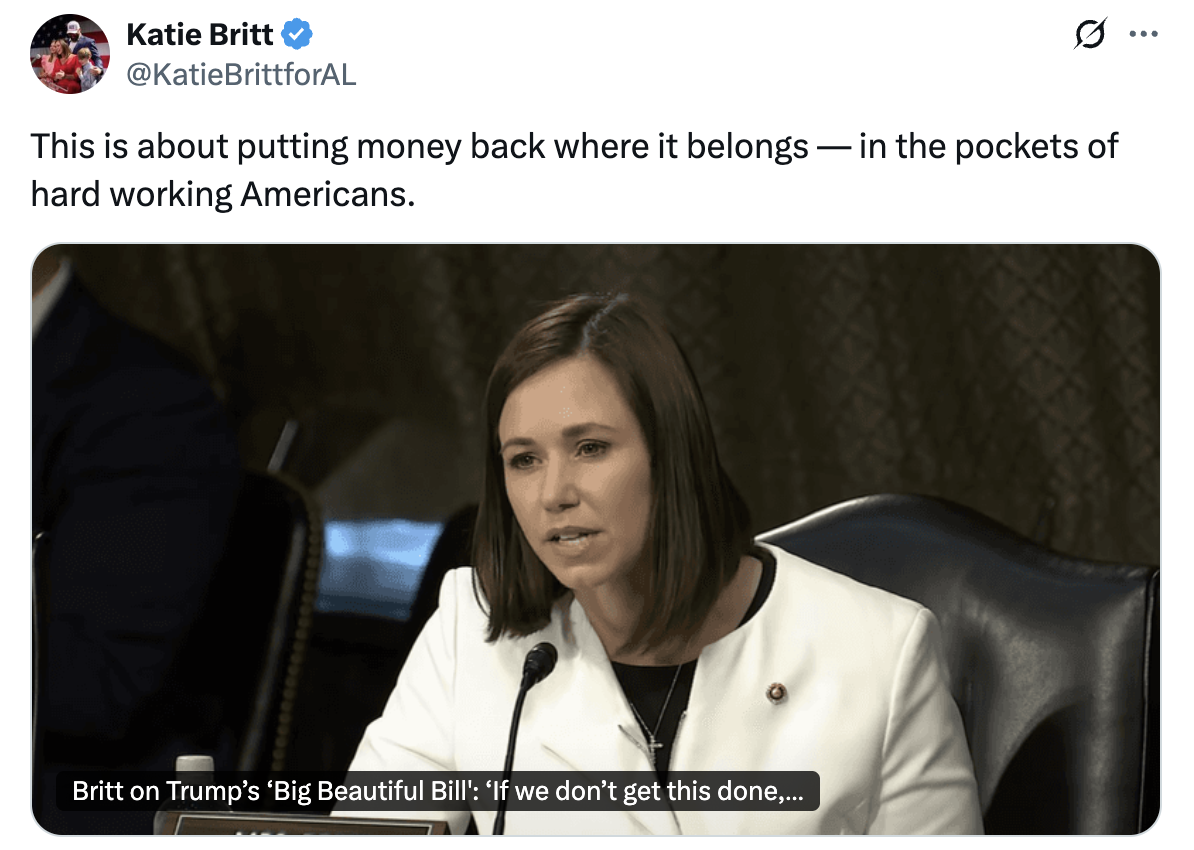Click the Katie Britt display name

tap(200, 34)
